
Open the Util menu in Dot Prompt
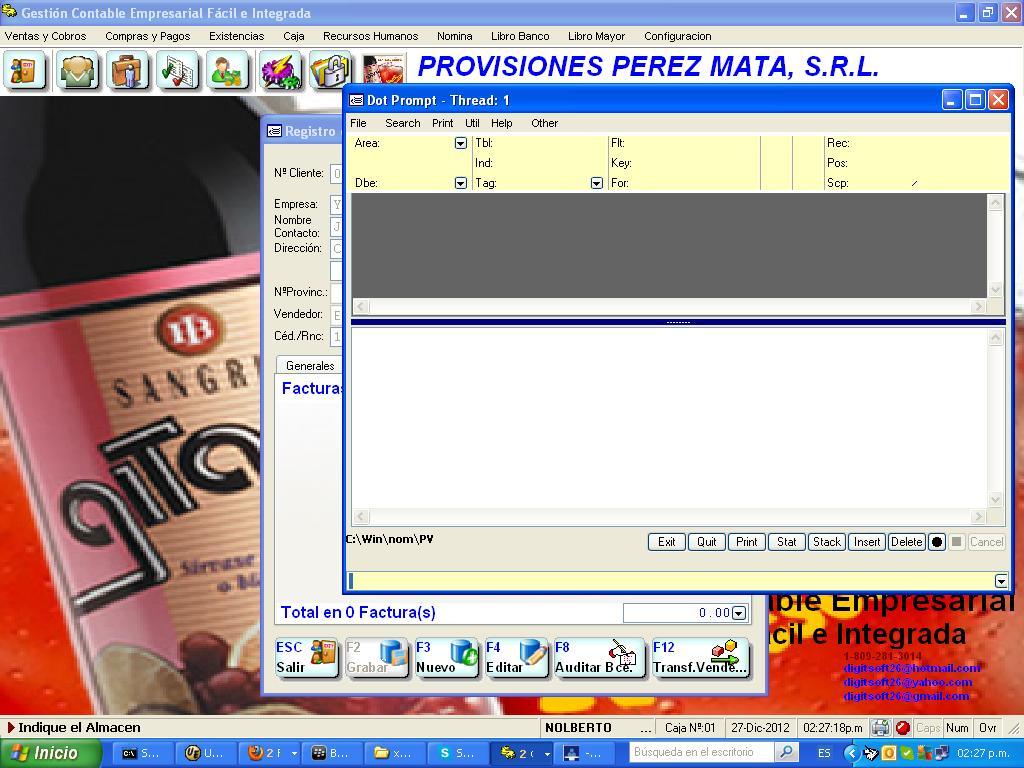(472, 123)
